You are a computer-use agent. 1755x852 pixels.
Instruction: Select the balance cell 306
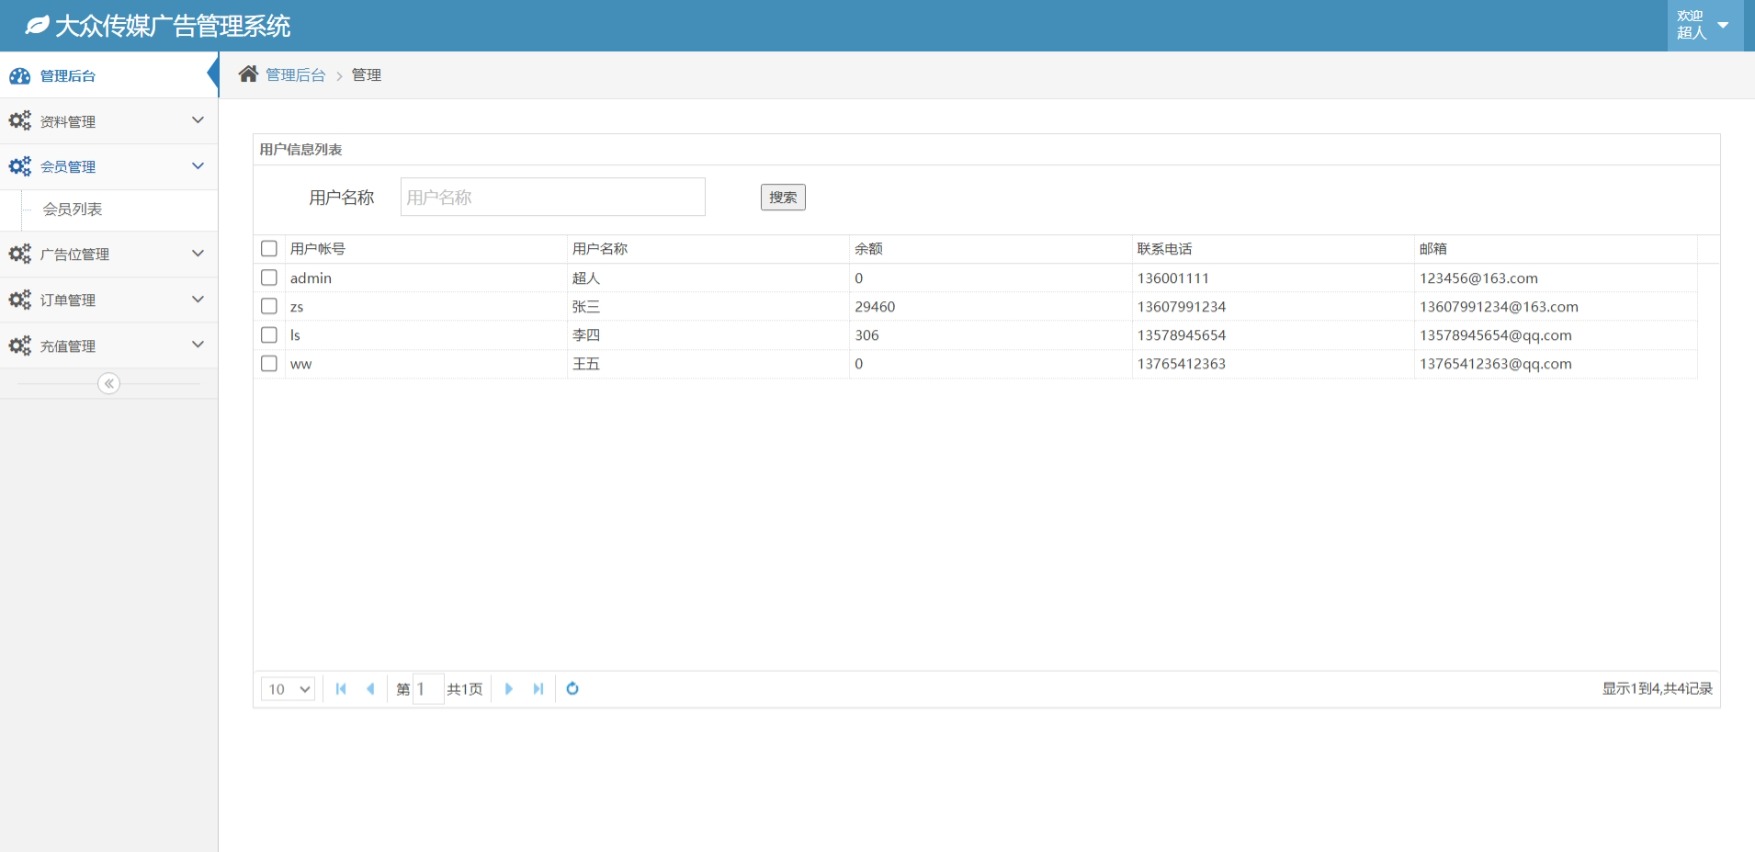990,335
